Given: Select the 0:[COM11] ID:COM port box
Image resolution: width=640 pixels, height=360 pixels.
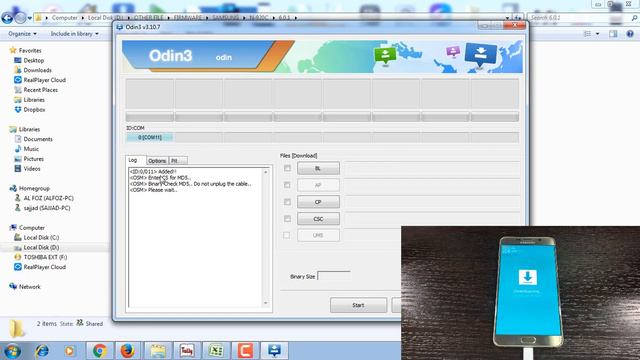Looking at the screenshot, I should click(x=150, y=138).
